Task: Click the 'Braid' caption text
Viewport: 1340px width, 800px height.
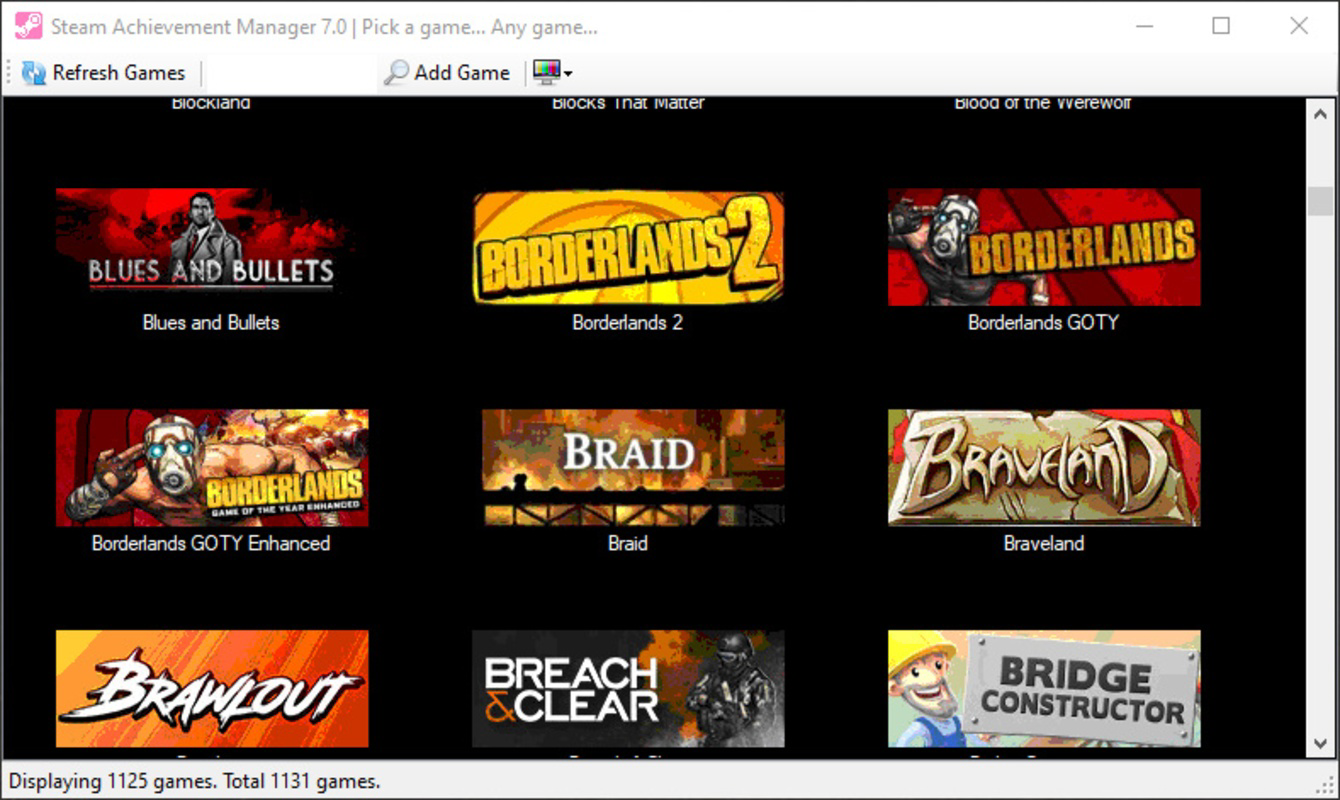Action: click(628, 544)
